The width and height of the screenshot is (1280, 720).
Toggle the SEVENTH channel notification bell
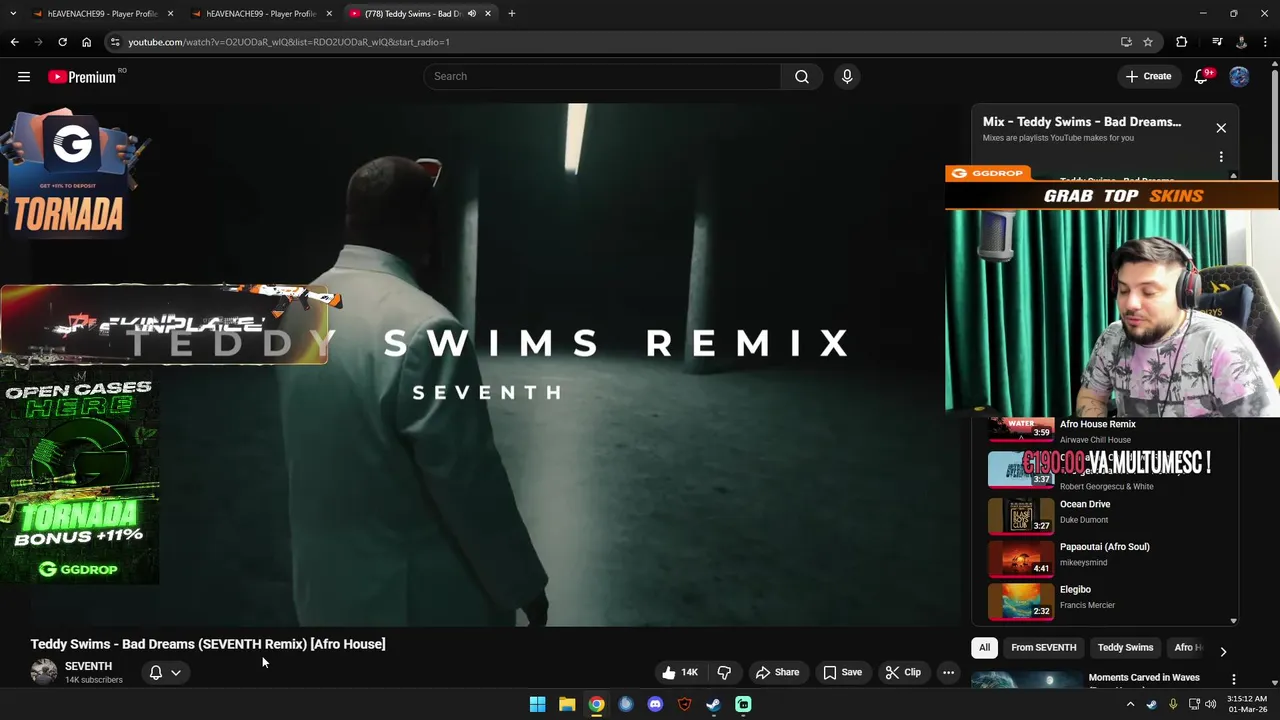coord(165,672)
